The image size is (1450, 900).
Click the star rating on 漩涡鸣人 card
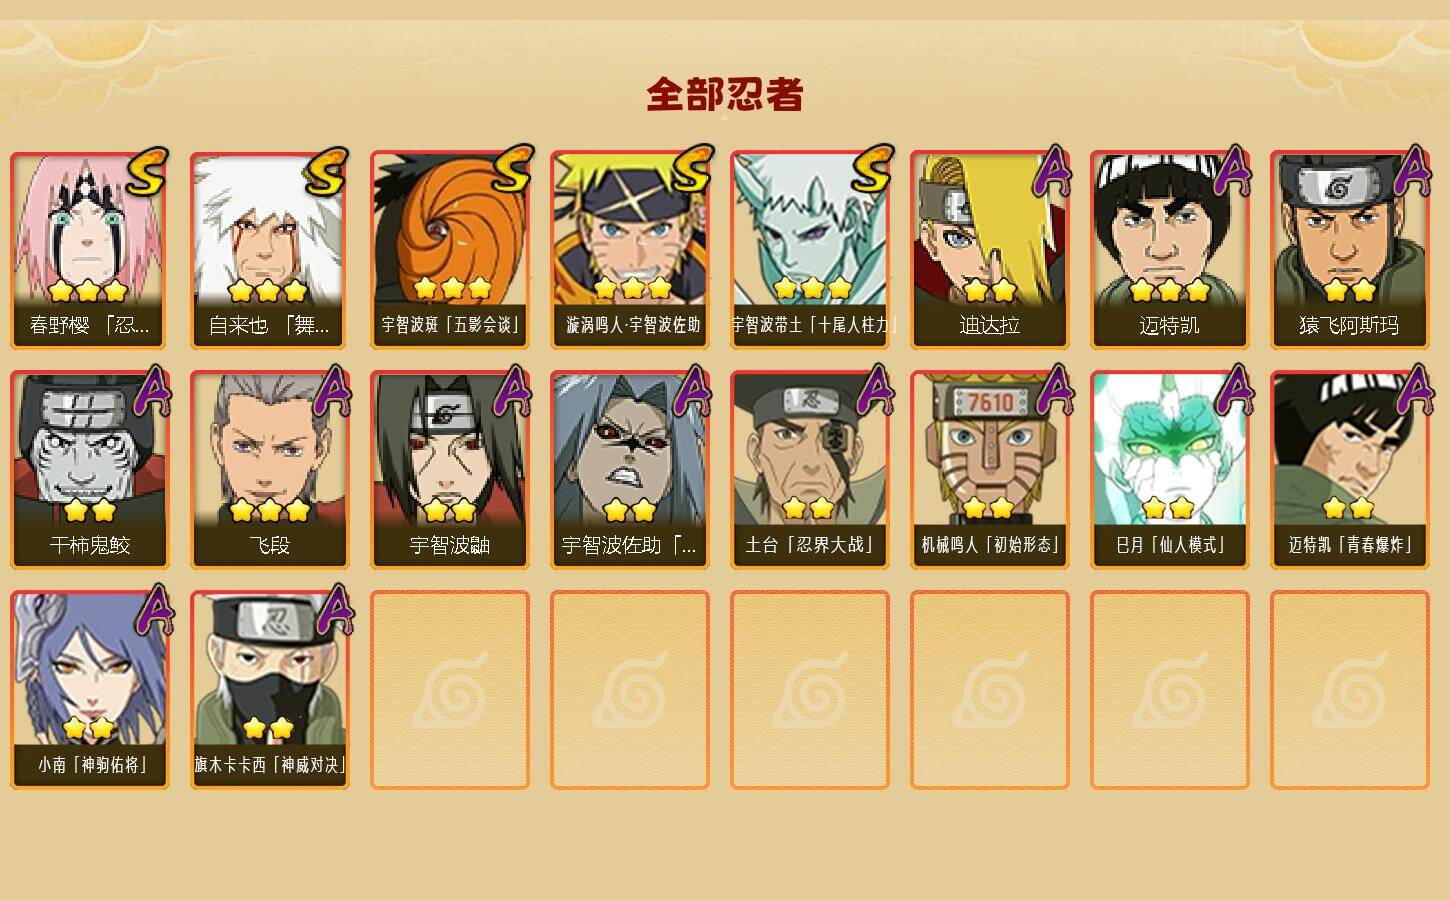[632, 289]
